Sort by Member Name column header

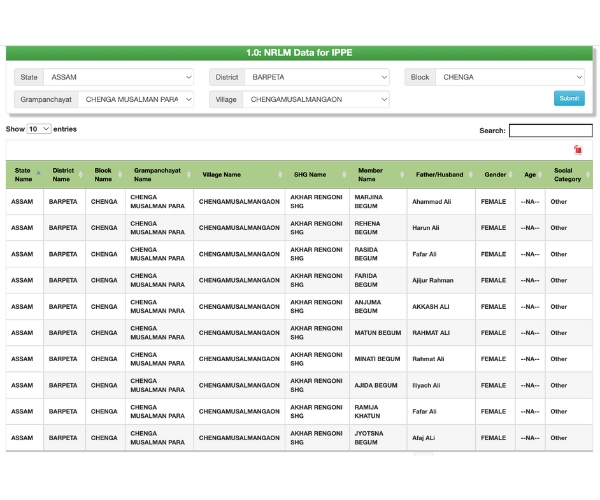[x=371, y=174]
